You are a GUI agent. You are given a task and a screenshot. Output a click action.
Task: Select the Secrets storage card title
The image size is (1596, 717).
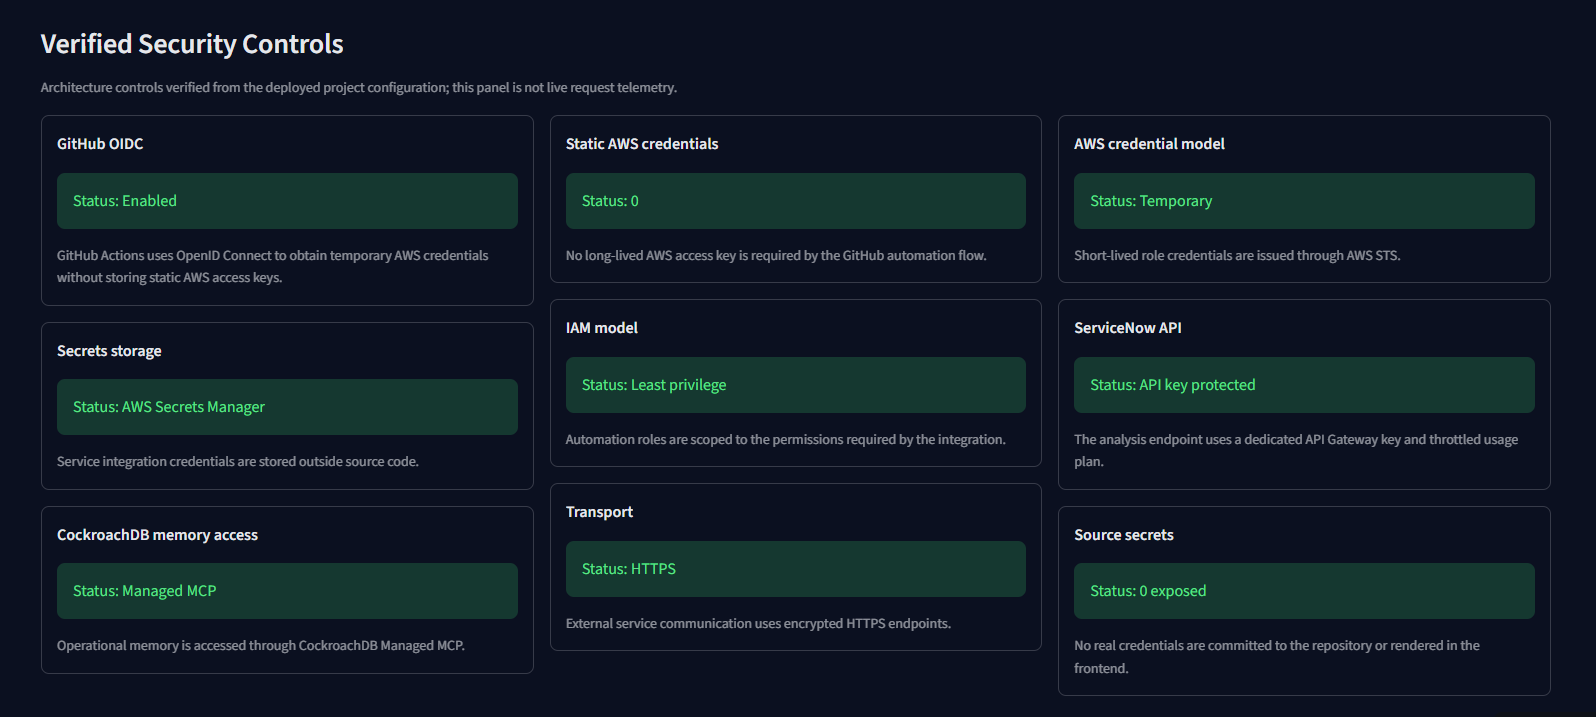point(109,351)
